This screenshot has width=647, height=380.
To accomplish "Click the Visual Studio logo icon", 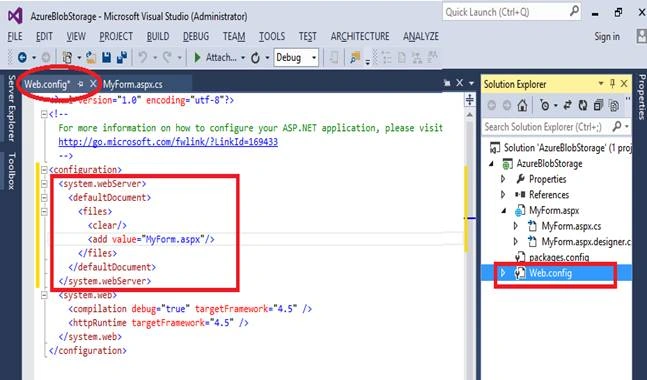I will (15, 16).
